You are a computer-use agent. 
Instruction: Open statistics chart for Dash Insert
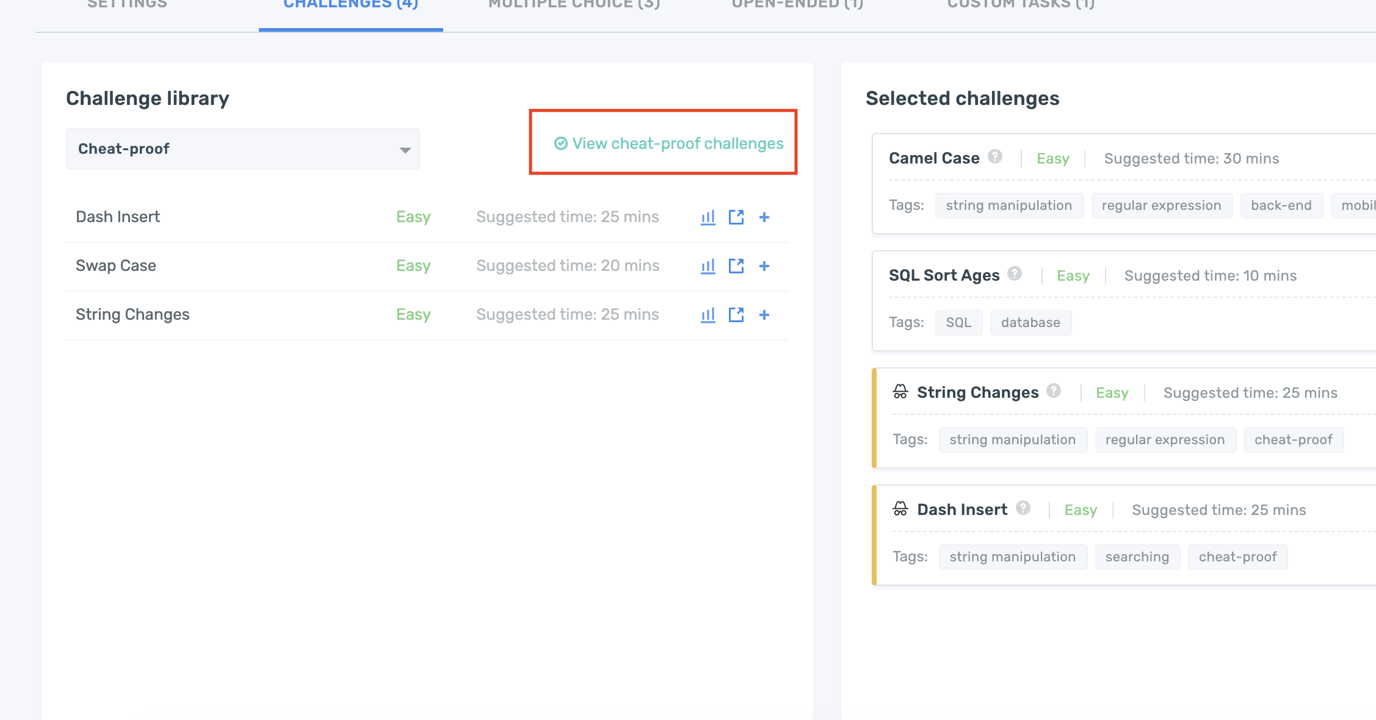(x=708, y=217)
